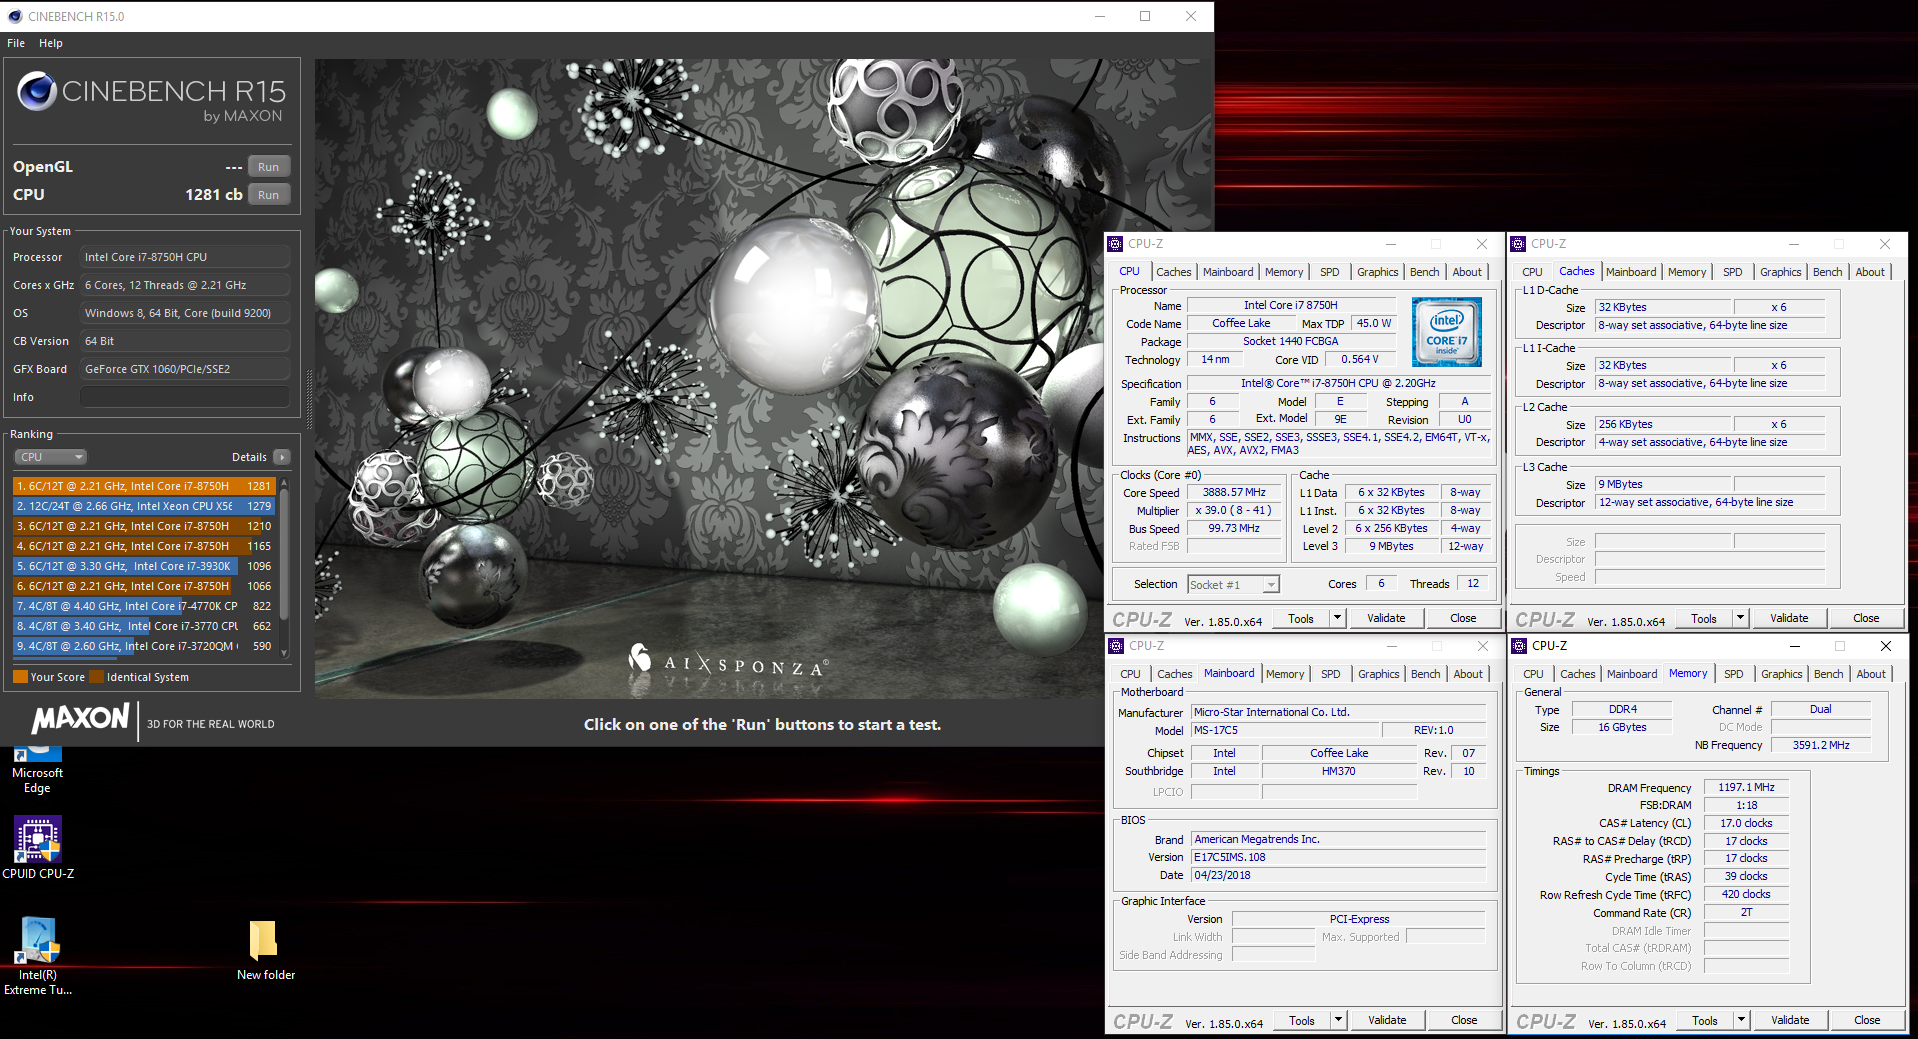
Task: Expand Tools arrow in Caches tab window
Action: point(1740,618)
